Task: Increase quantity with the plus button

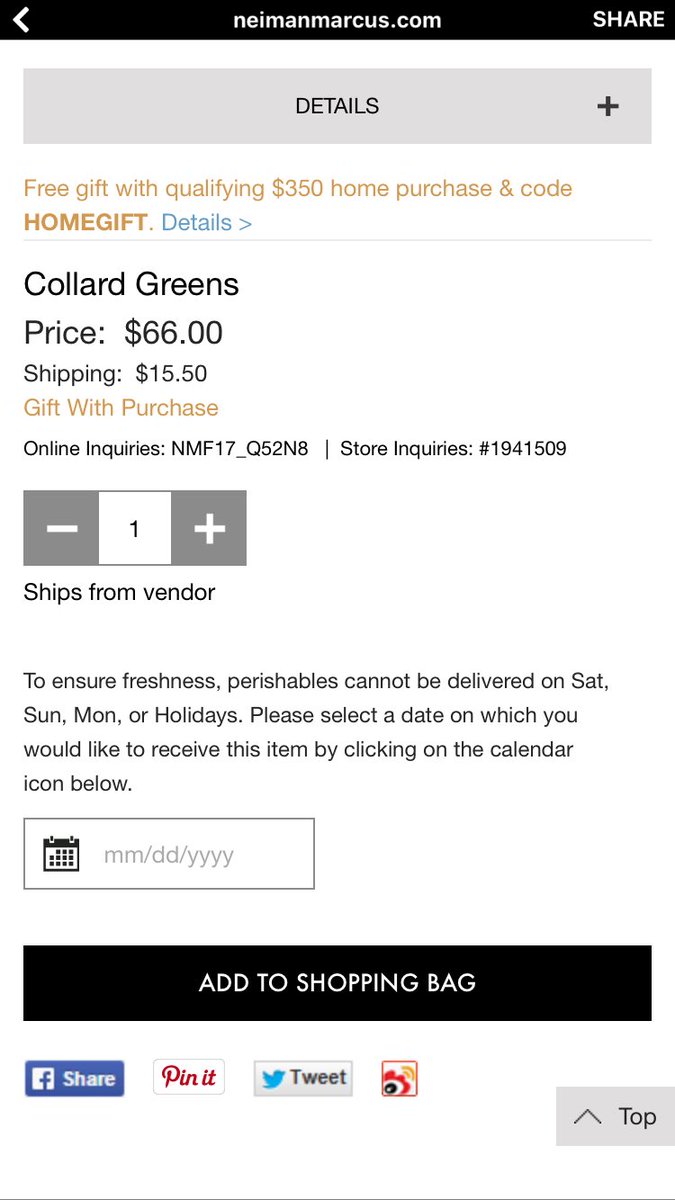Action: pos(209,528)
